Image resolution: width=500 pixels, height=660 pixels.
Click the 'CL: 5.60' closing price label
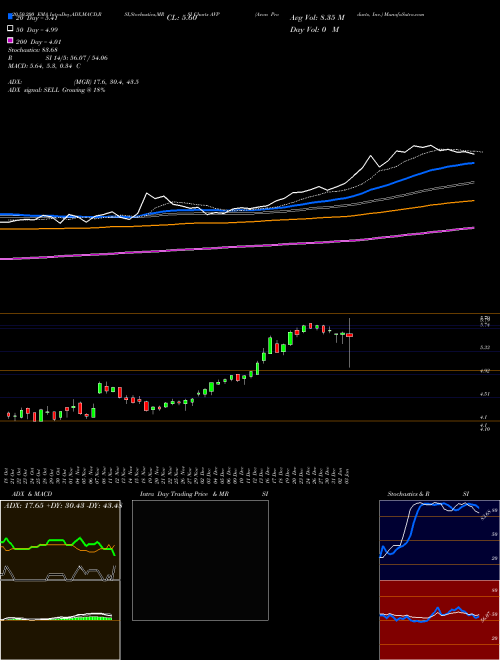tap(182, 18)
